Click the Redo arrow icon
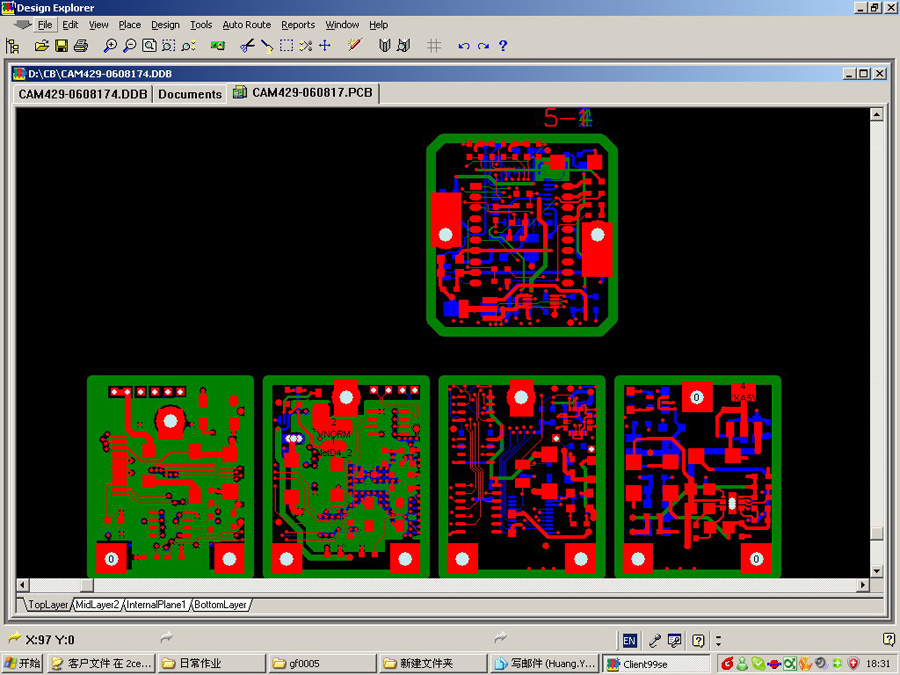Screen dimensions: 900x675 tap(483, 46)
